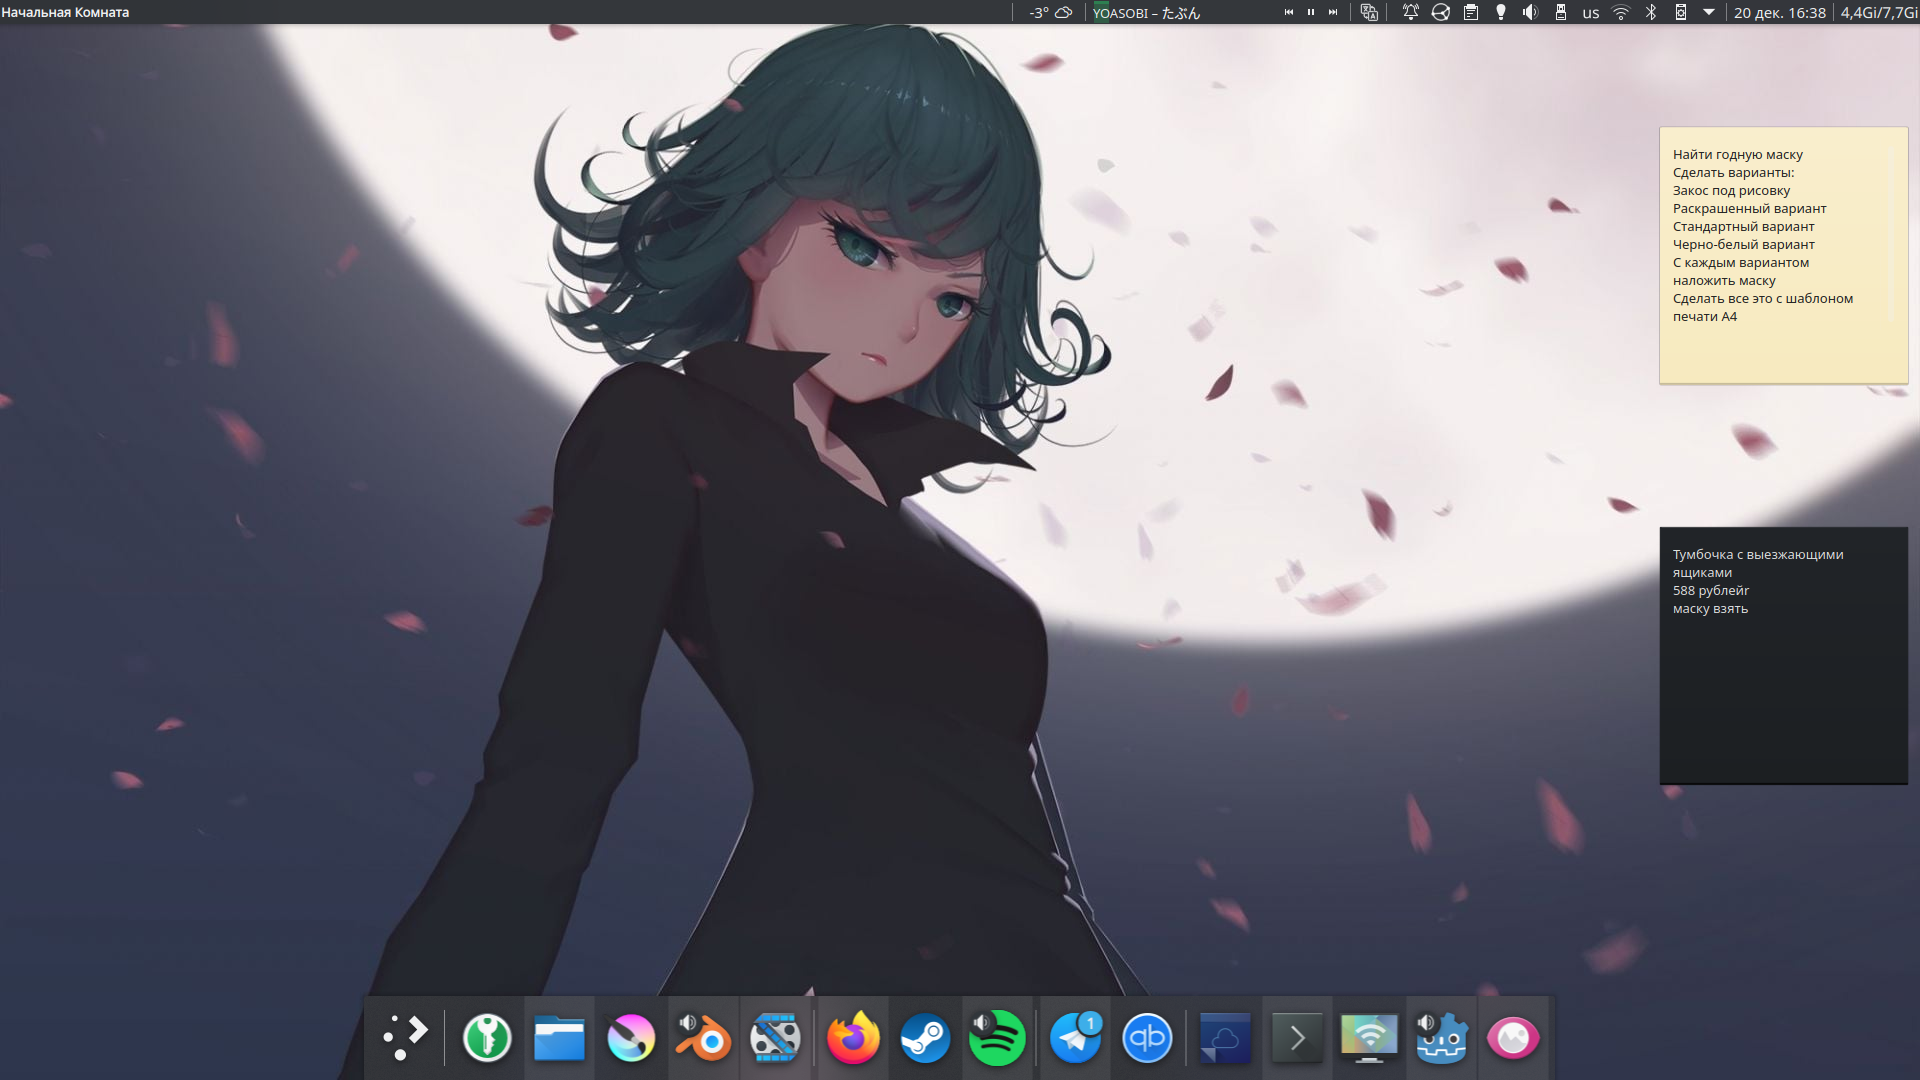Mute Spotify via its dock audio badge
This screenshot has height=1080, width=1920.
pos(982,1022)
